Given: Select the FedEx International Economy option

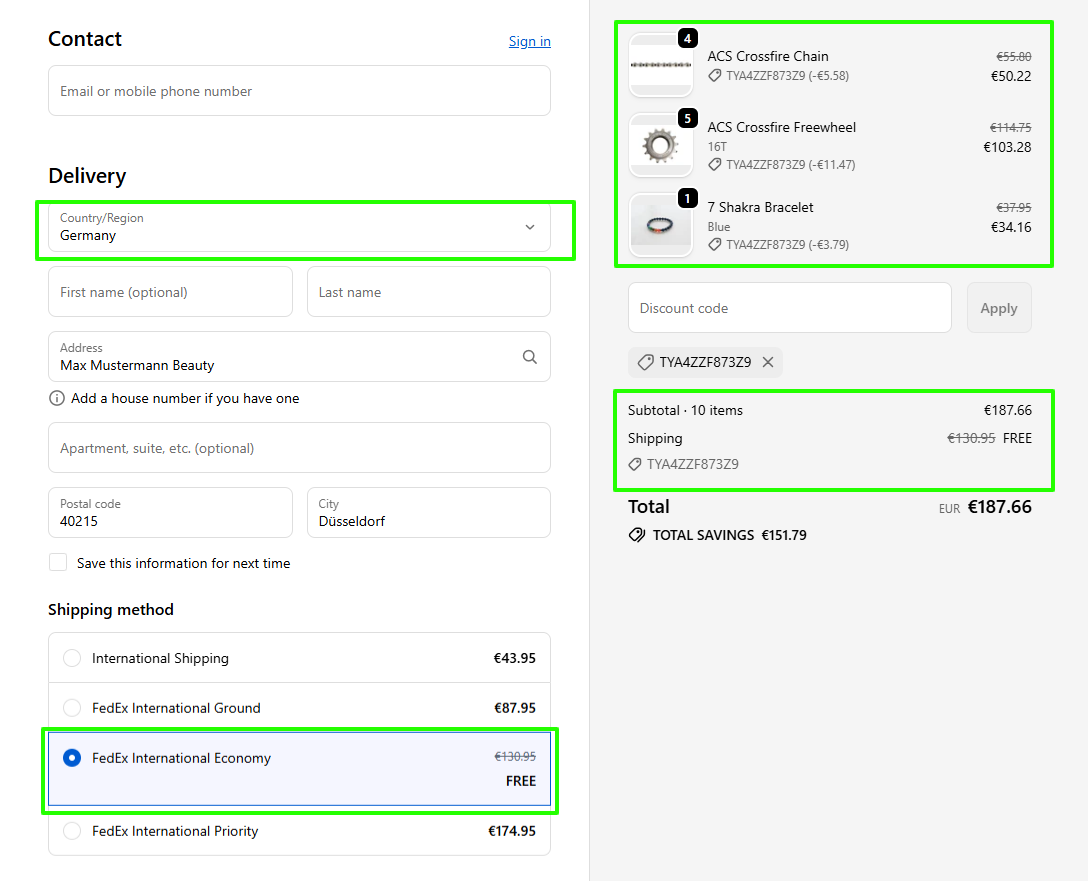Looking at the screenshot, I should 72,758.
